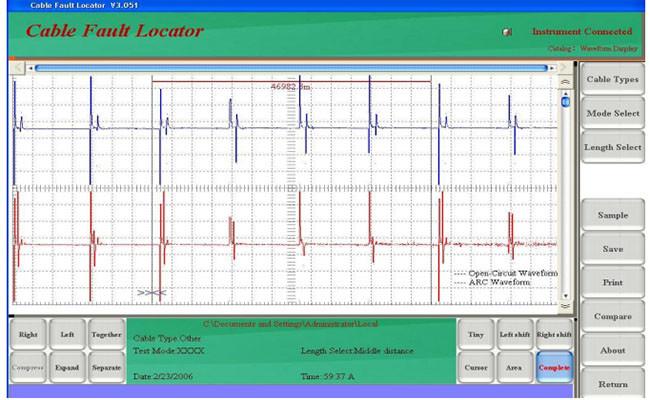Open the Compare function
The image size is (650, 400).
pos(612,317)
